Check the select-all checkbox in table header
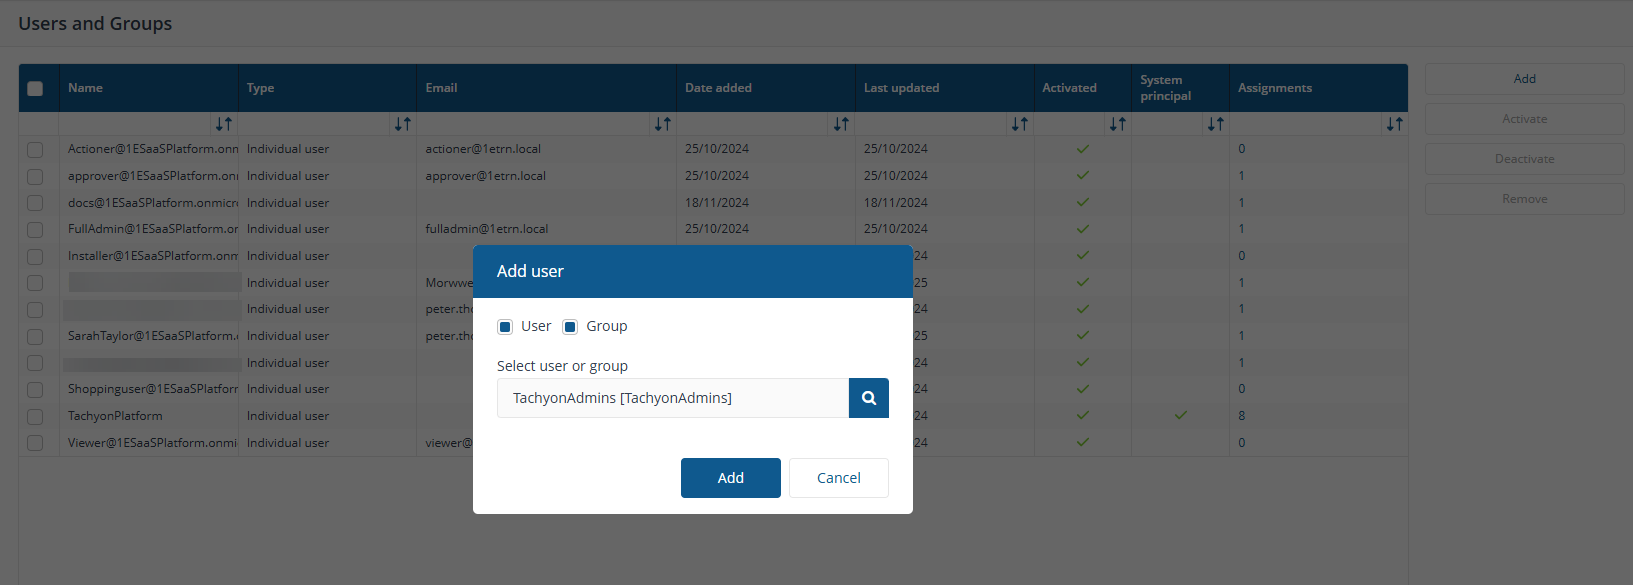The width and height of the screenshot is (1633, 585). point(35,88)
